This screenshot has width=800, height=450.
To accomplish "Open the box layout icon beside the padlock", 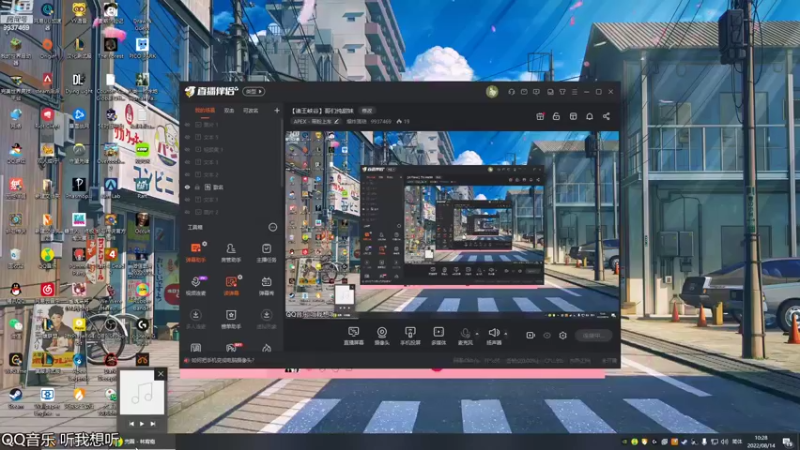I will pyautogui.click(x=573, y=116).
